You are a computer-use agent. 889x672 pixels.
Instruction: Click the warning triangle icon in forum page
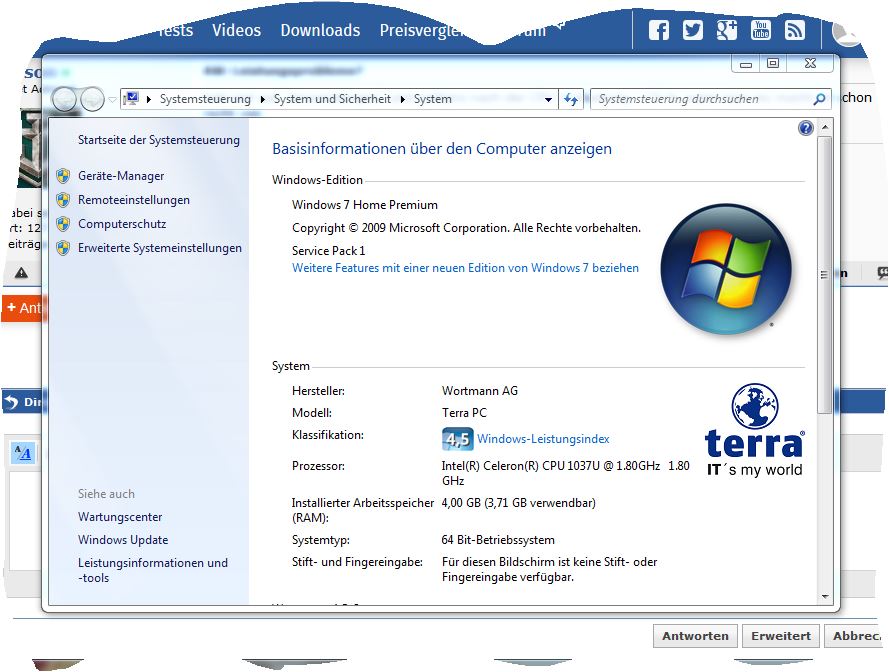point(22,273)
